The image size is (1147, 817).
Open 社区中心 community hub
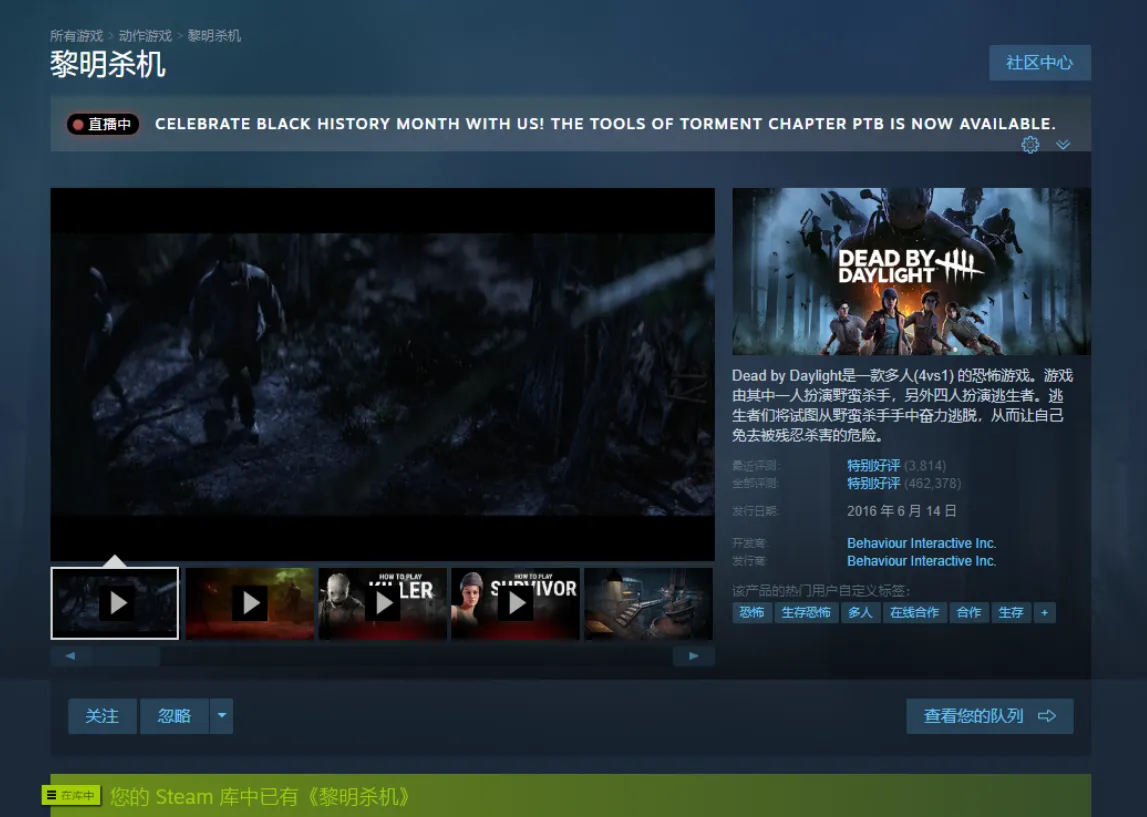1039,63
